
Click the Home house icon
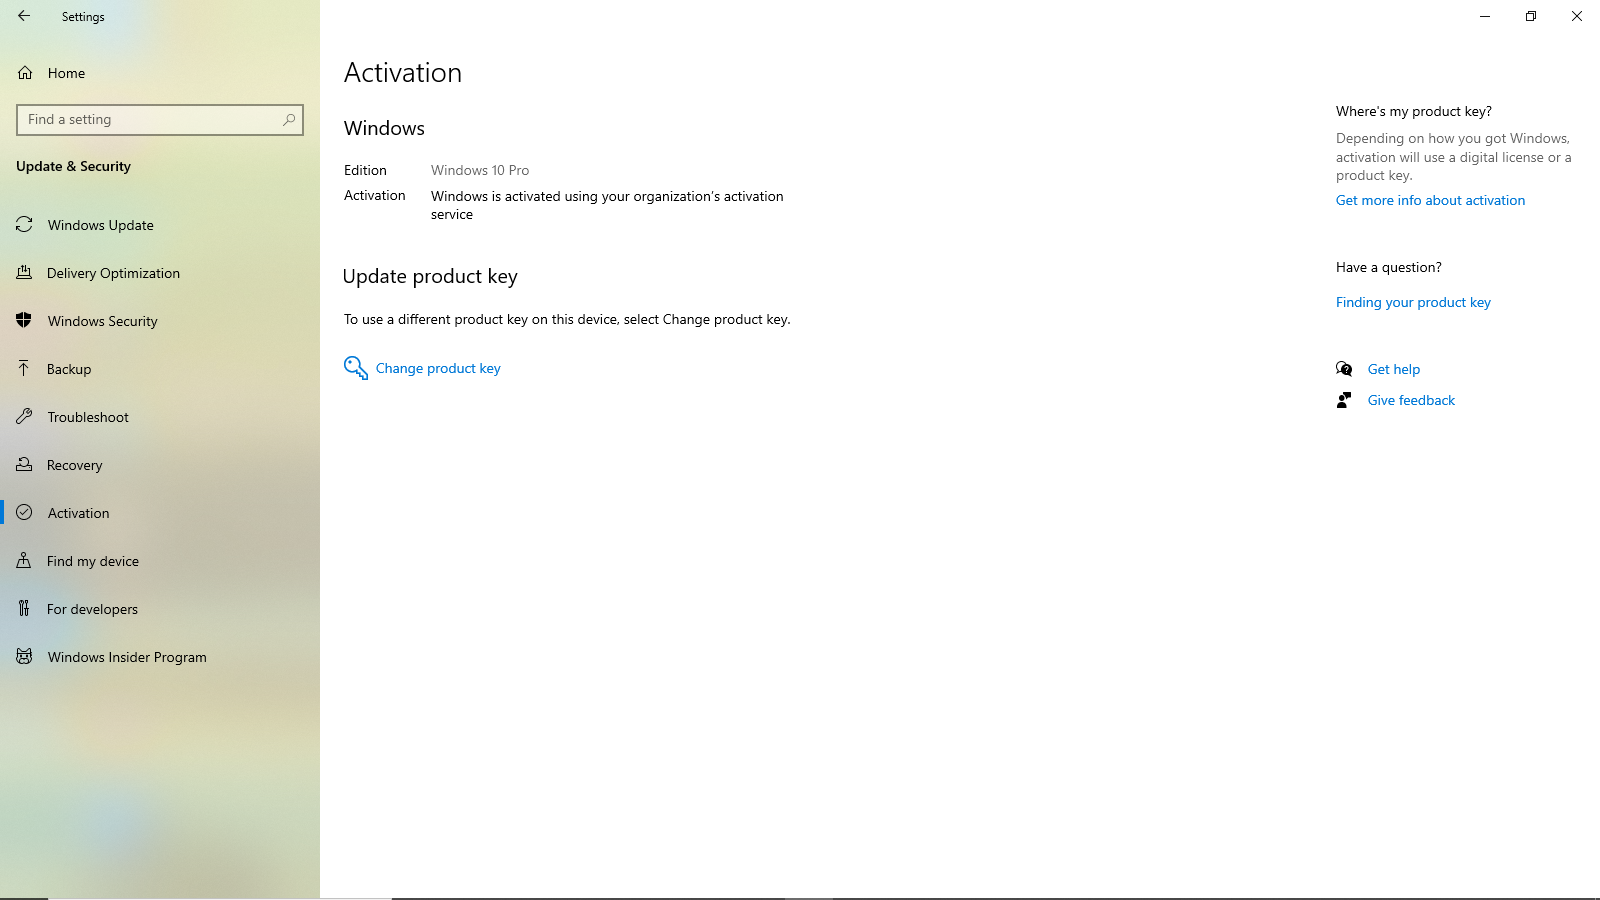pyautogui.click(x=25, y=73)
